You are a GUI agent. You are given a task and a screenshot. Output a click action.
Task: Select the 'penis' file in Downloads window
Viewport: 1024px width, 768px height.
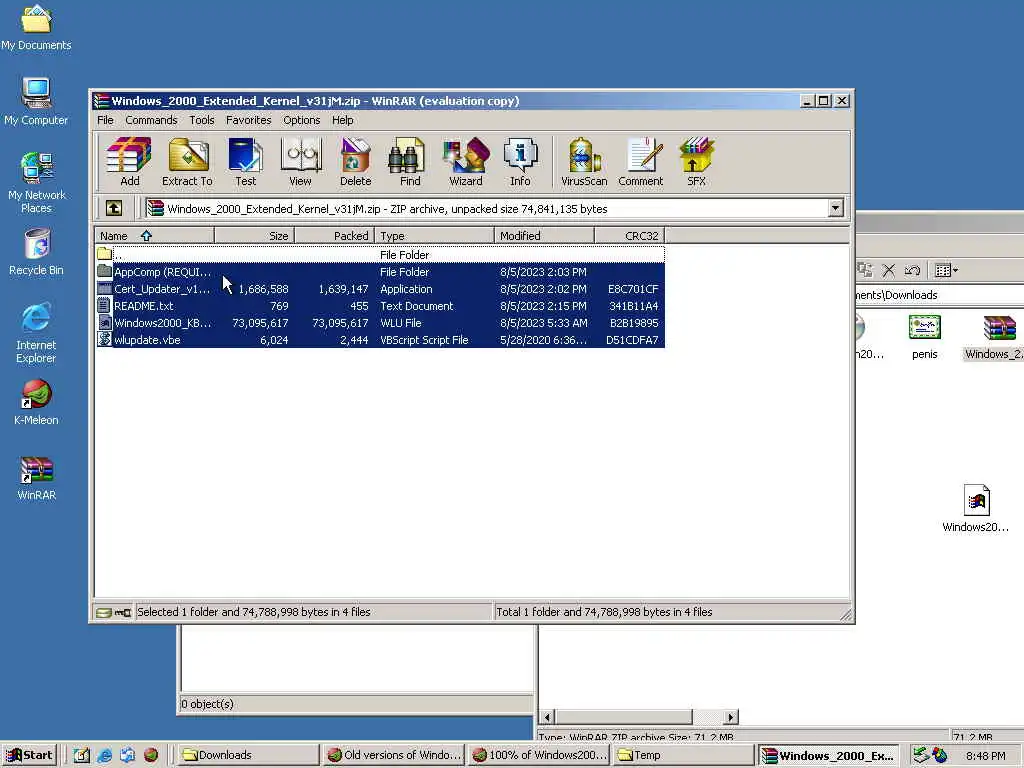[925, 337]
